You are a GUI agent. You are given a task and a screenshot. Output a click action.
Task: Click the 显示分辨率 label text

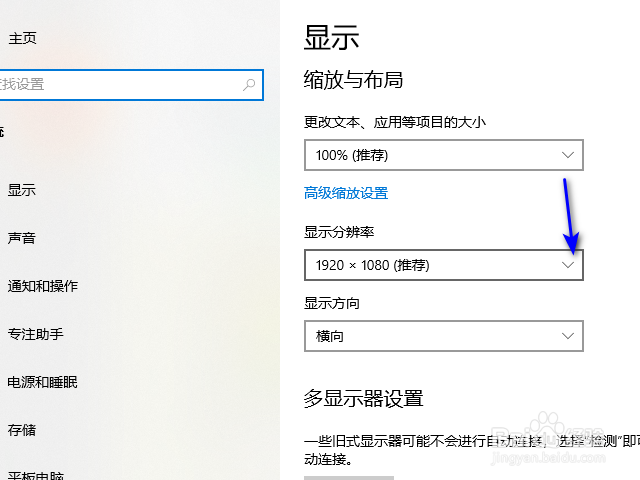click(x=339, y=232)
